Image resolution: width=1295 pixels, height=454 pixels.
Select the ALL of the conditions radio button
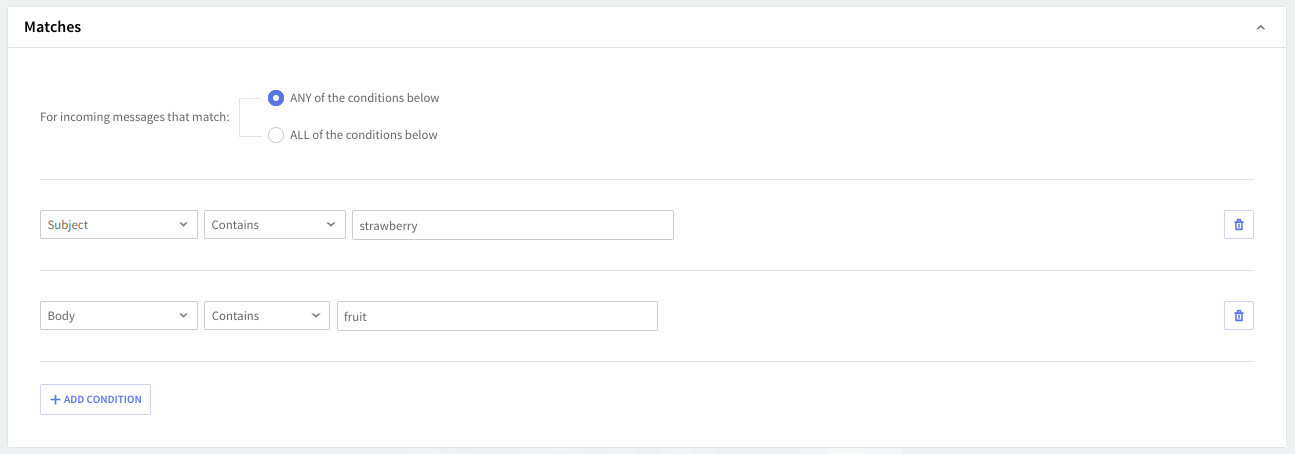click(276, 135)
